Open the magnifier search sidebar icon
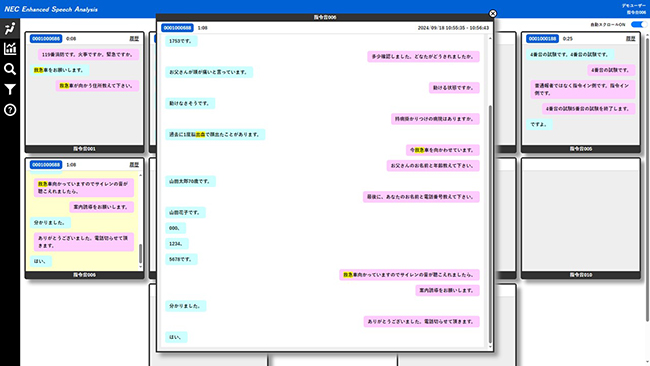The image size is (650, 366). click(x=10, y=69)
